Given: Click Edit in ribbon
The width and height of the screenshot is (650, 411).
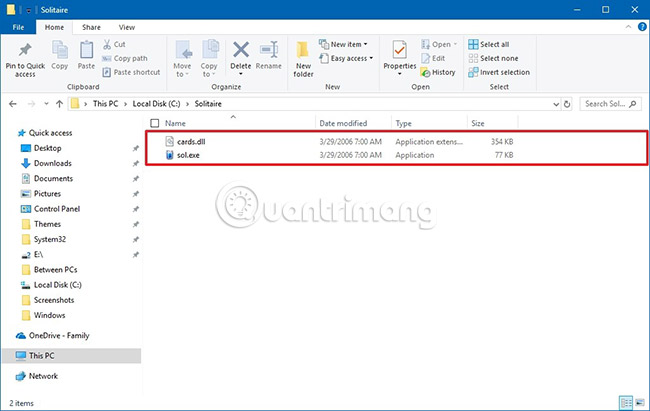Looking at the screenshot, I should click(433, 58).
